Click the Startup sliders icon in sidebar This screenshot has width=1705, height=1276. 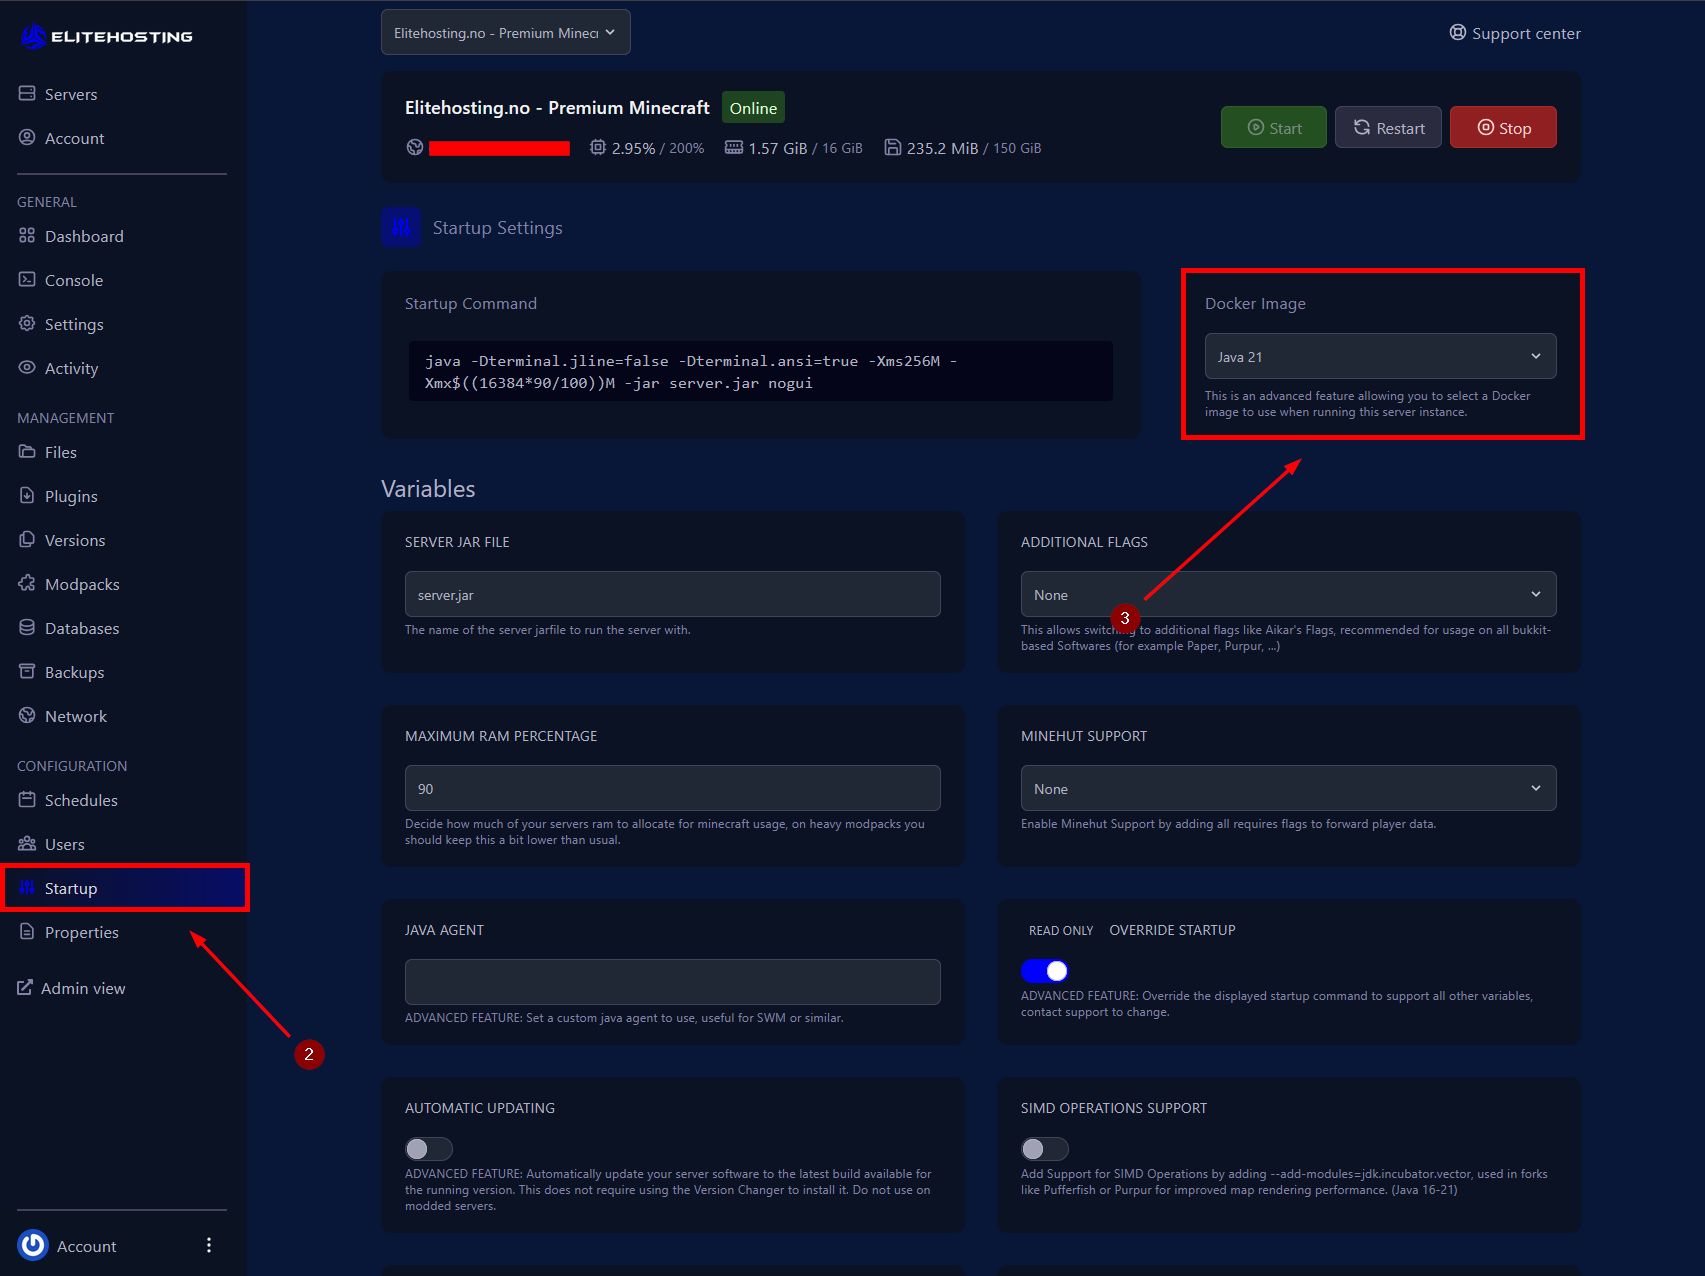coord(27,888)
